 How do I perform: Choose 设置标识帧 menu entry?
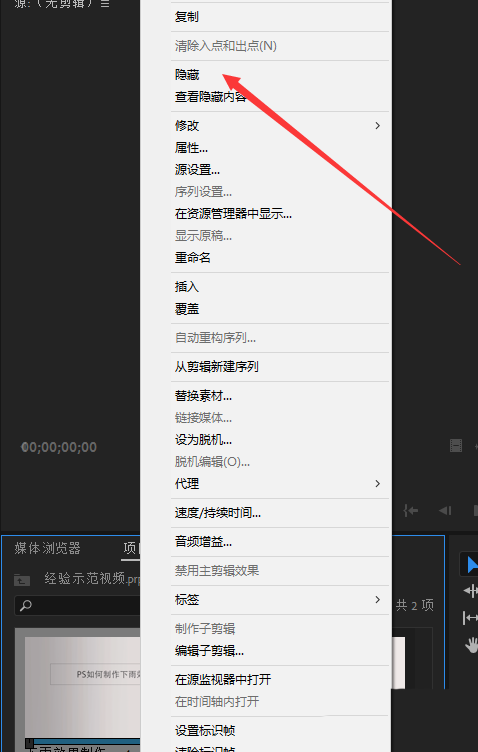205,731
